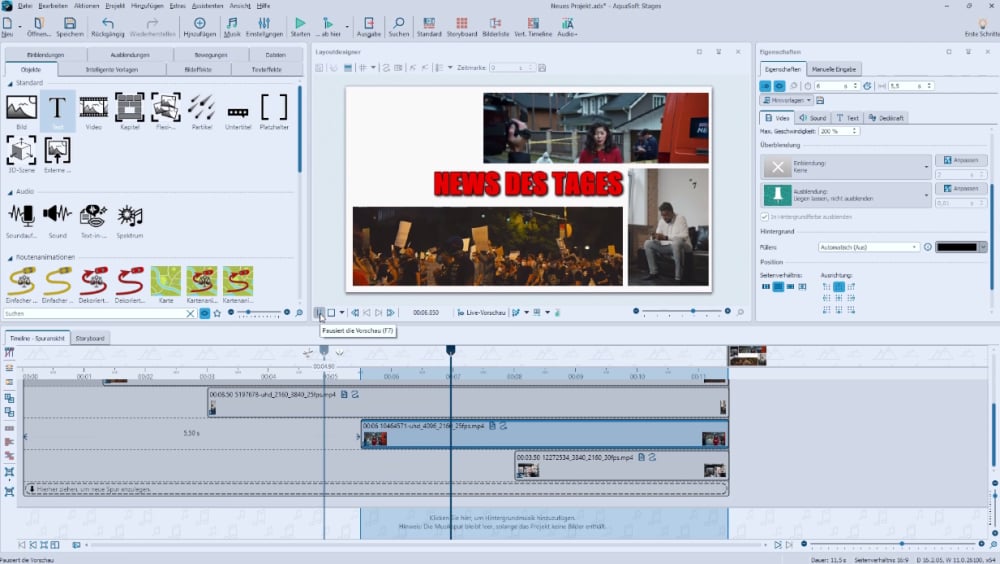This screenshot has height=564, width=1000.
Task: Open the Füllen 'Automatisch (Aus)' dropdown
Action: [867, 247]
